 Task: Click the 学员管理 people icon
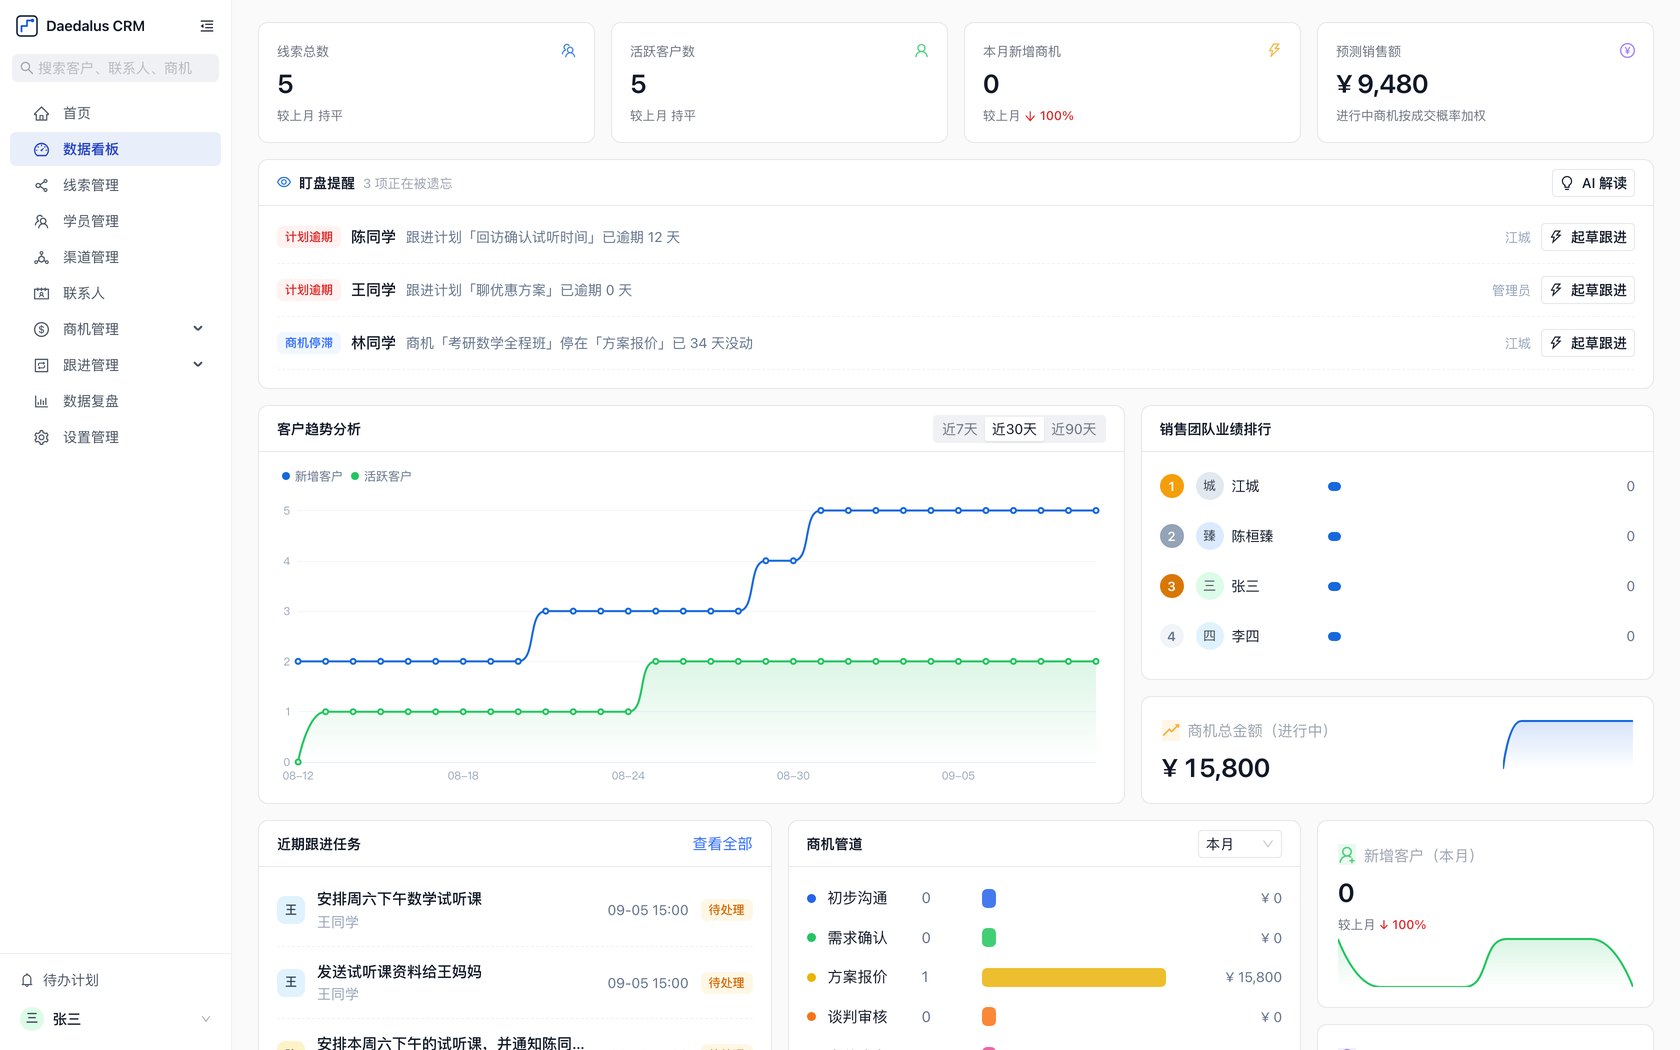[x=41, y=221]
